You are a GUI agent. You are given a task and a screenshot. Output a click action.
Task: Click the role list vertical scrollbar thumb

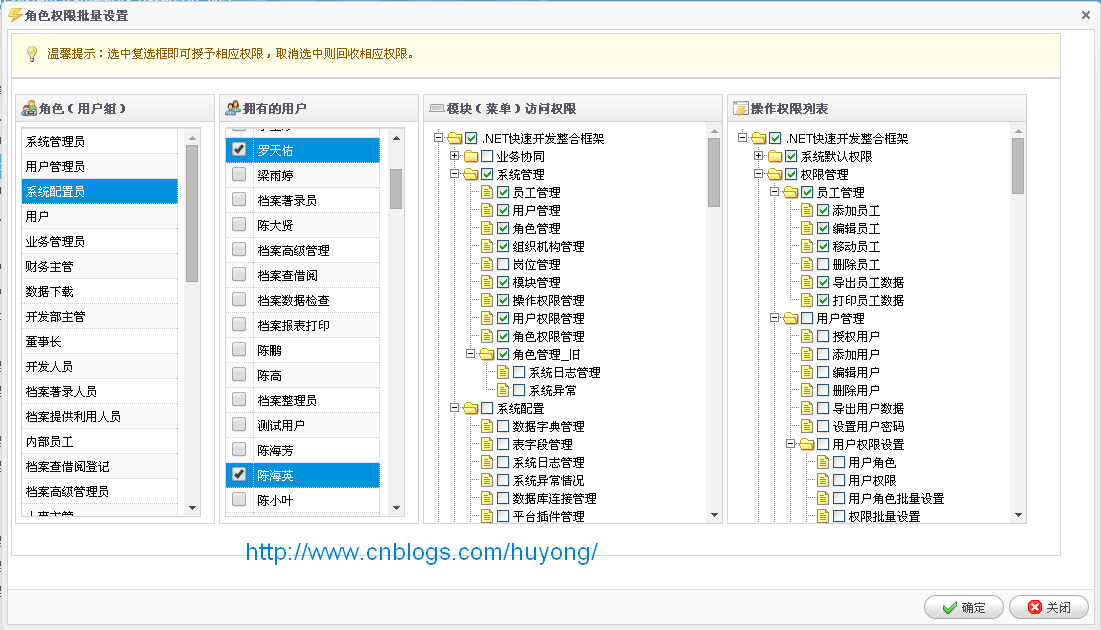point(192,213)
